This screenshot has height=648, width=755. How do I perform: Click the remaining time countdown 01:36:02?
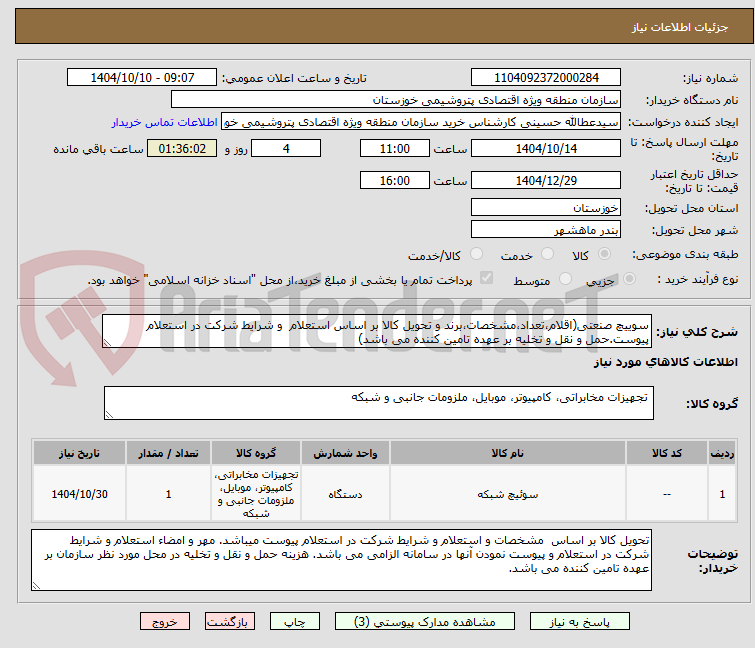182,148
